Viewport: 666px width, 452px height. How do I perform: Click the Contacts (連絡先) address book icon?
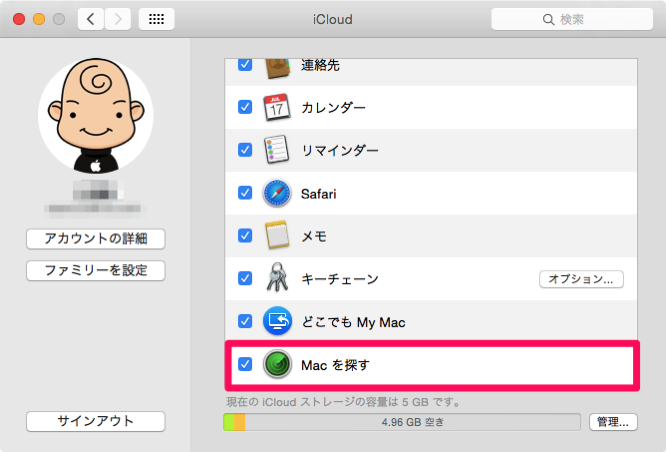click(x=277, y=68)
